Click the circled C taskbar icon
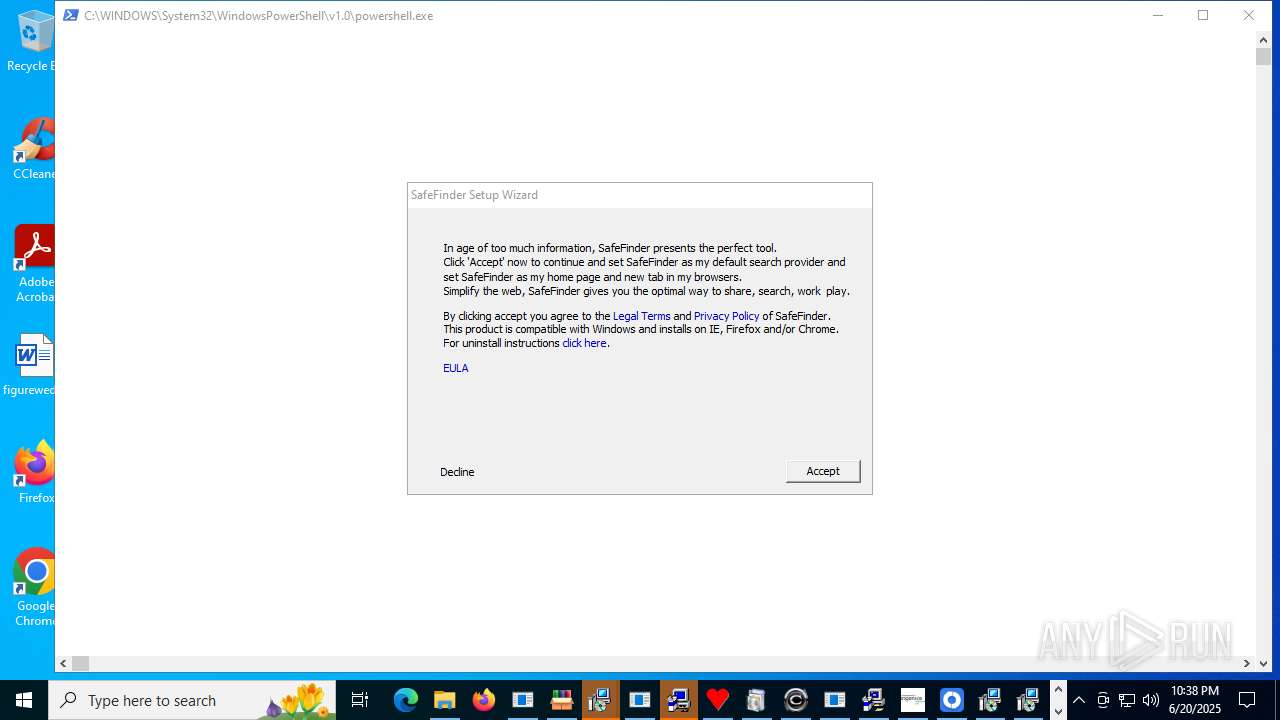Screen dimensions: 1280x720 coord(795,700)
